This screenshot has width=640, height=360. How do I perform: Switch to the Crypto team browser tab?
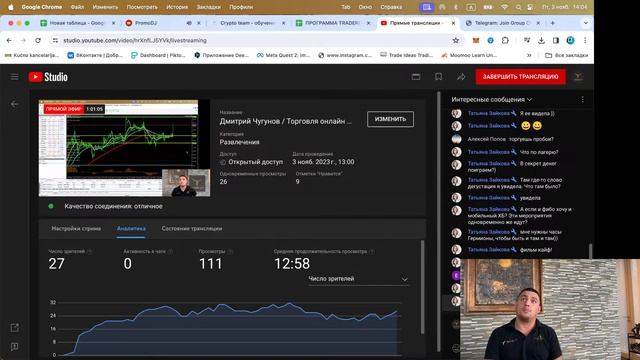click(x=249, y=23)
